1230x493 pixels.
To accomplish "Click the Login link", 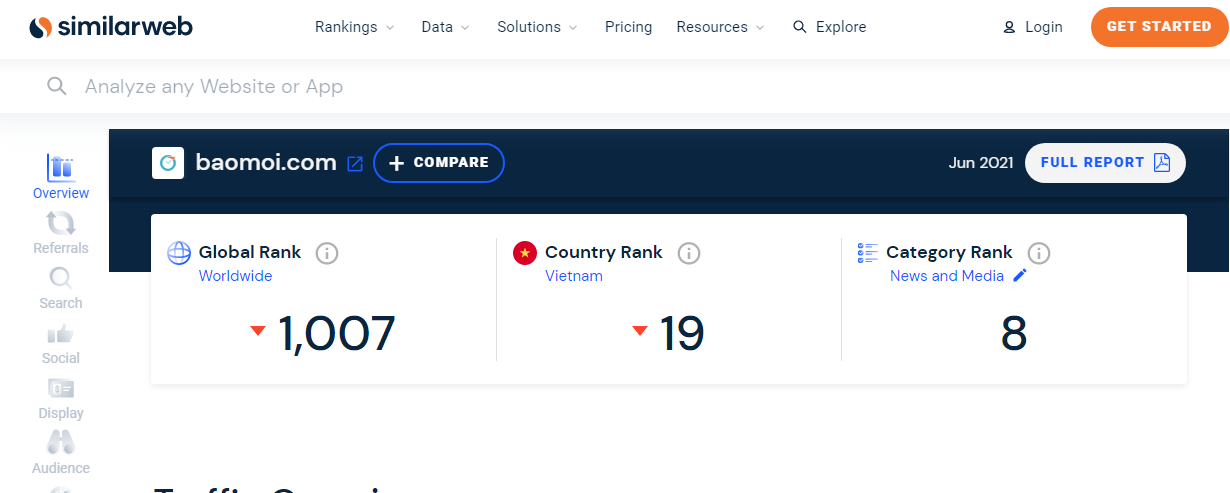I will 1033,27.
